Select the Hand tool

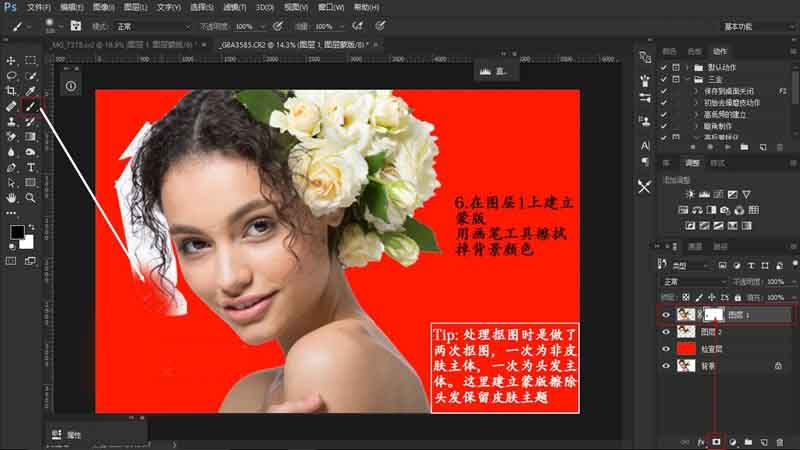click(x=11, y=198)
